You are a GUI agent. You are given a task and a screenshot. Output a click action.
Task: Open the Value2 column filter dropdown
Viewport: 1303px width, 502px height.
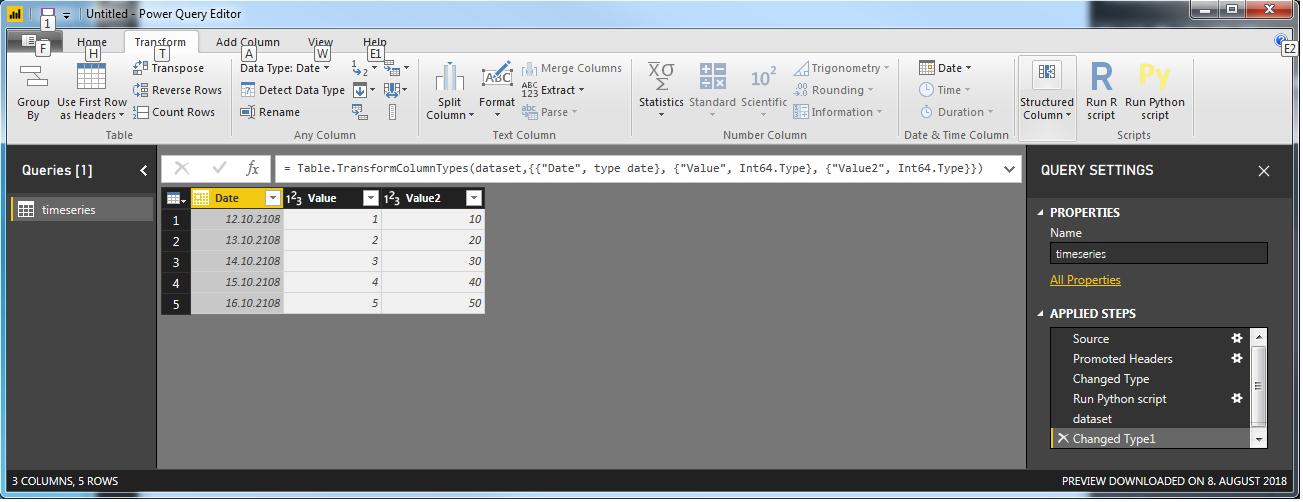pyautogui.click(x=474, y=198)
